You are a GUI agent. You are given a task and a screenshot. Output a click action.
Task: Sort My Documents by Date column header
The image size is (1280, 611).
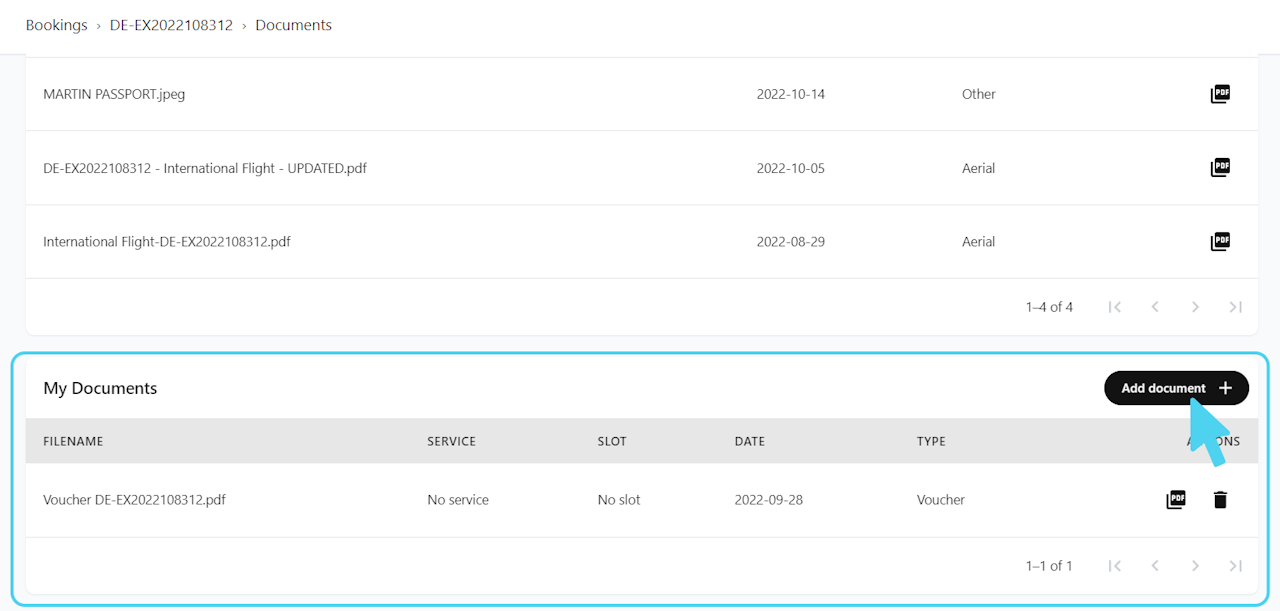point(750,441)
